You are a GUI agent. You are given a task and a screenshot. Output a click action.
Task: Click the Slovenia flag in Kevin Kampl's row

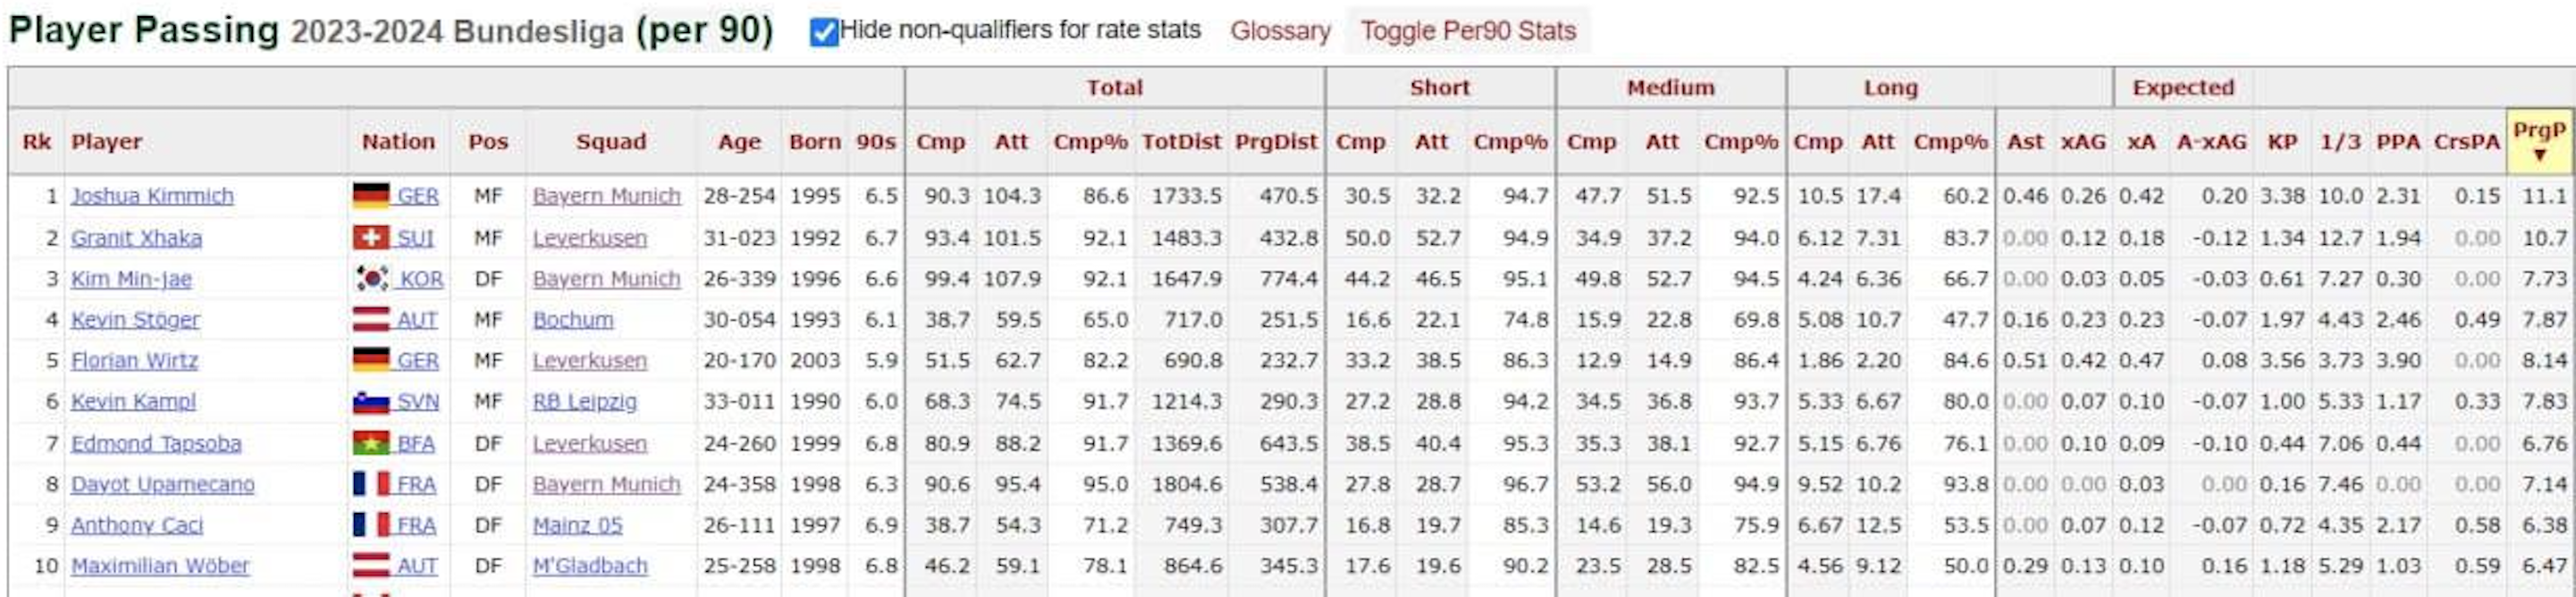click(370, 402)
